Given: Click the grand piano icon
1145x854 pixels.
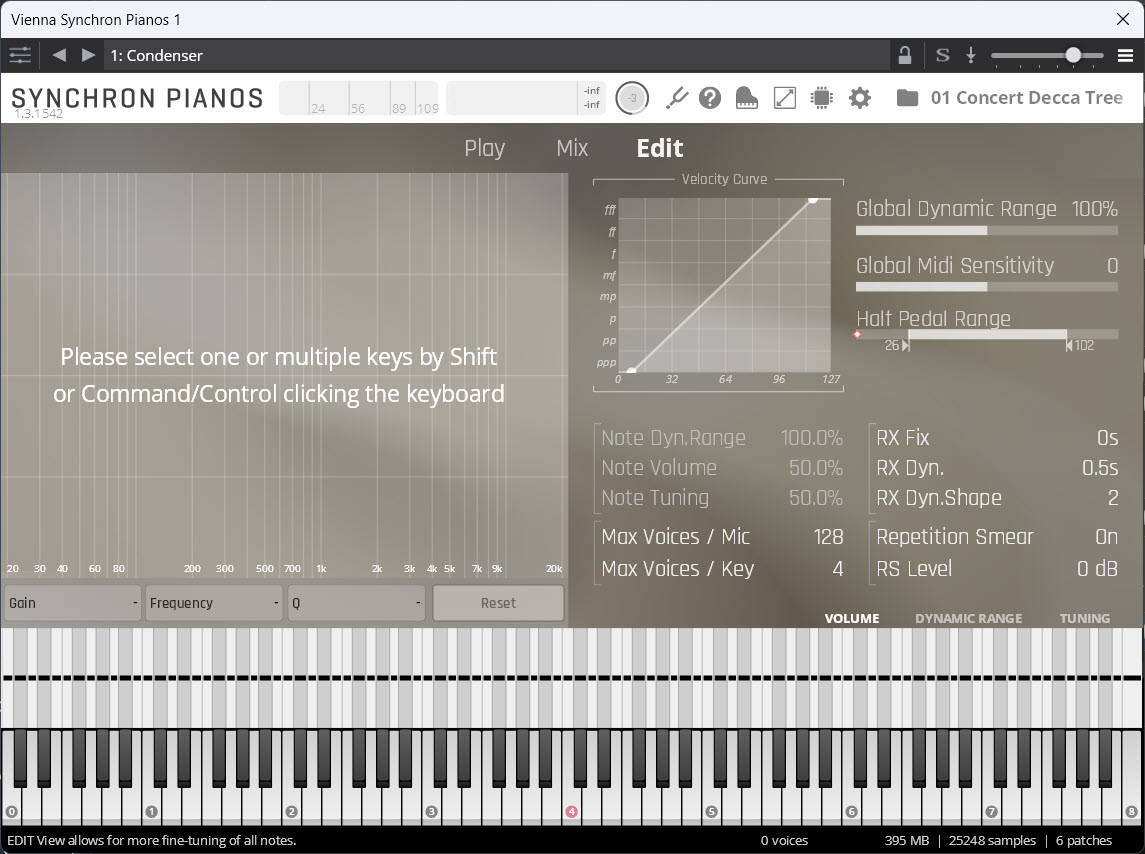Looking at the screenshot, I should pos(746,98).
